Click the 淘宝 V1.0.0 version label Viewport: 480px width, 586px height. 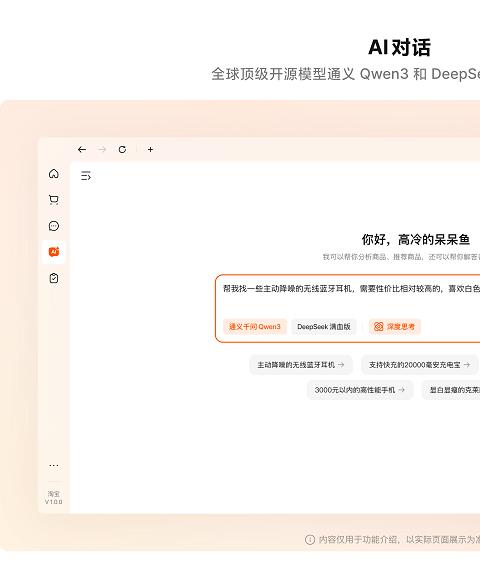tap(54, 498)
